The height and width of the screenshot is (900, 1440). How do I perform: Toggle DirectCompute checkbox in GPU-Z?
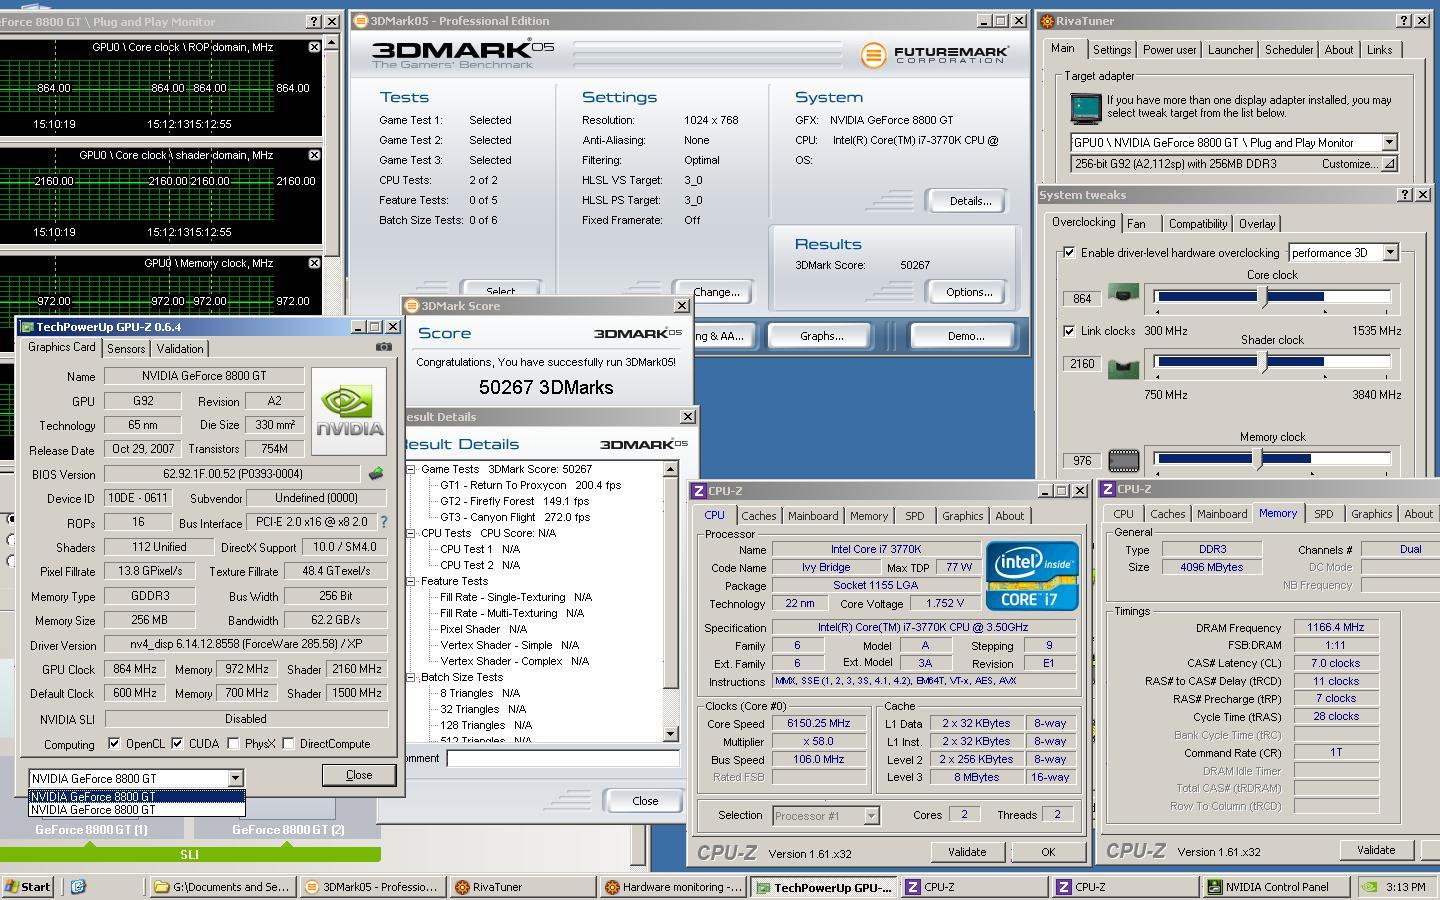[288, 743]
